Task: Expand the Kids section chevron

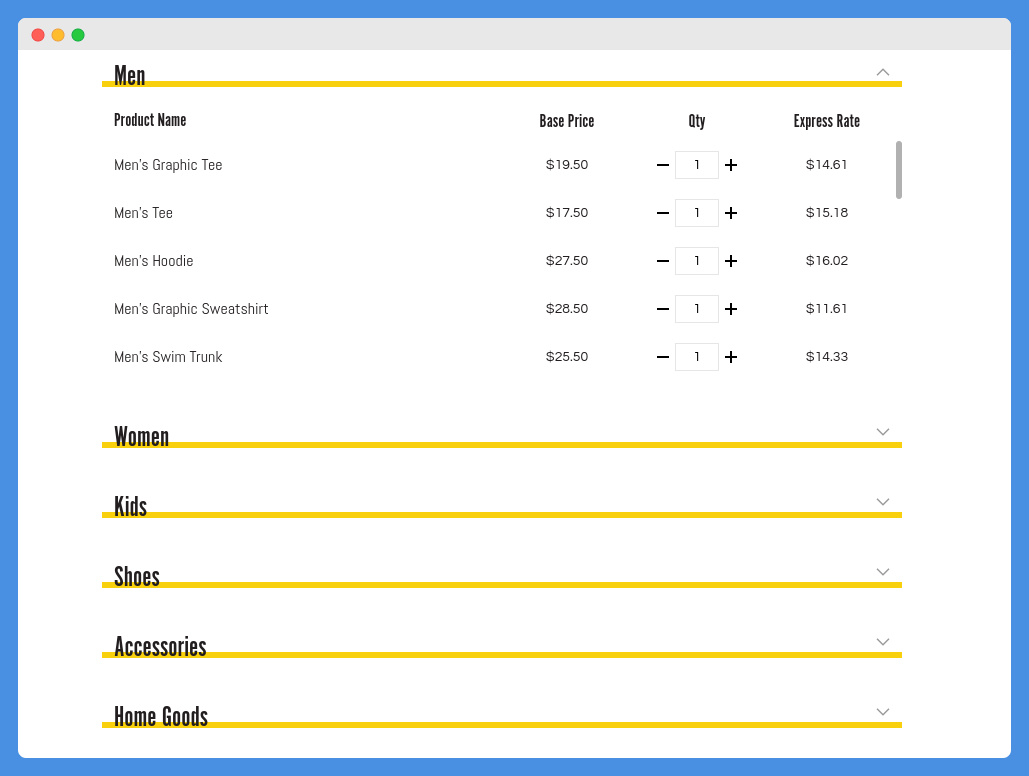Action: (x=883, y=502)
